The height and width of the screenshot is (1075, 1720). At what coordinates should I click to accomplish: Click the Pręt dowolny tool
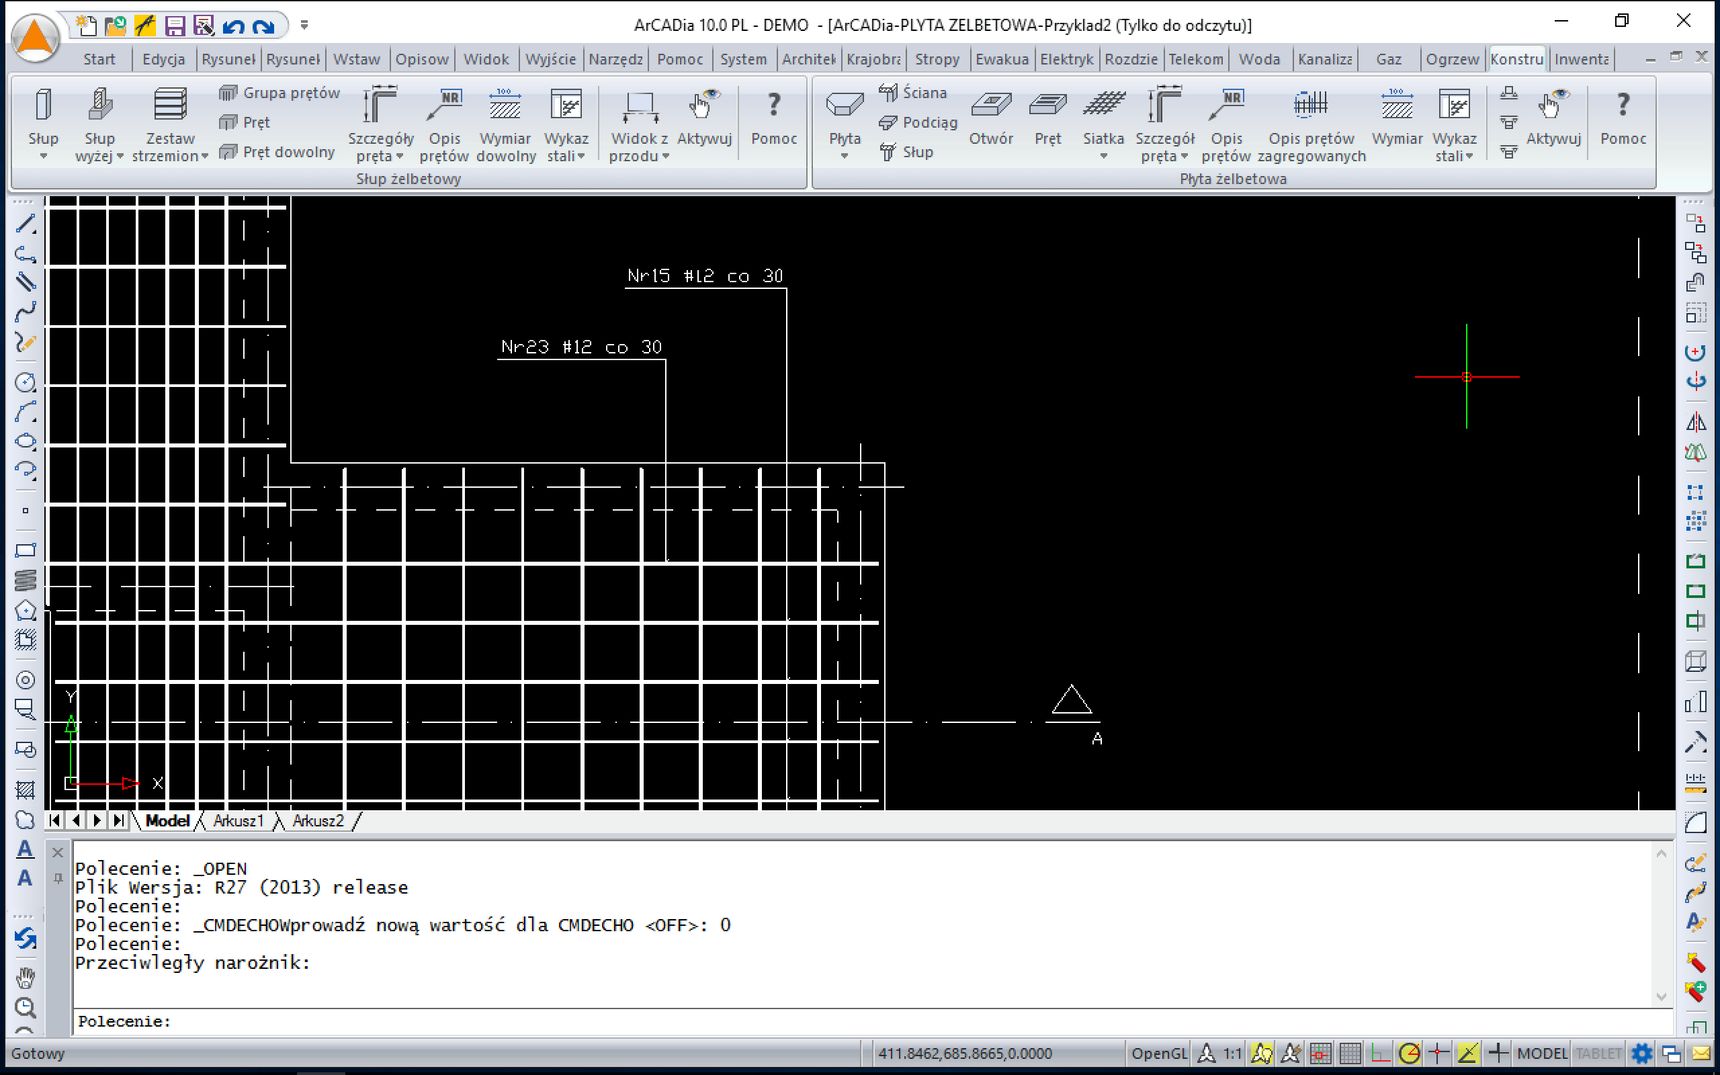(277, 152)
